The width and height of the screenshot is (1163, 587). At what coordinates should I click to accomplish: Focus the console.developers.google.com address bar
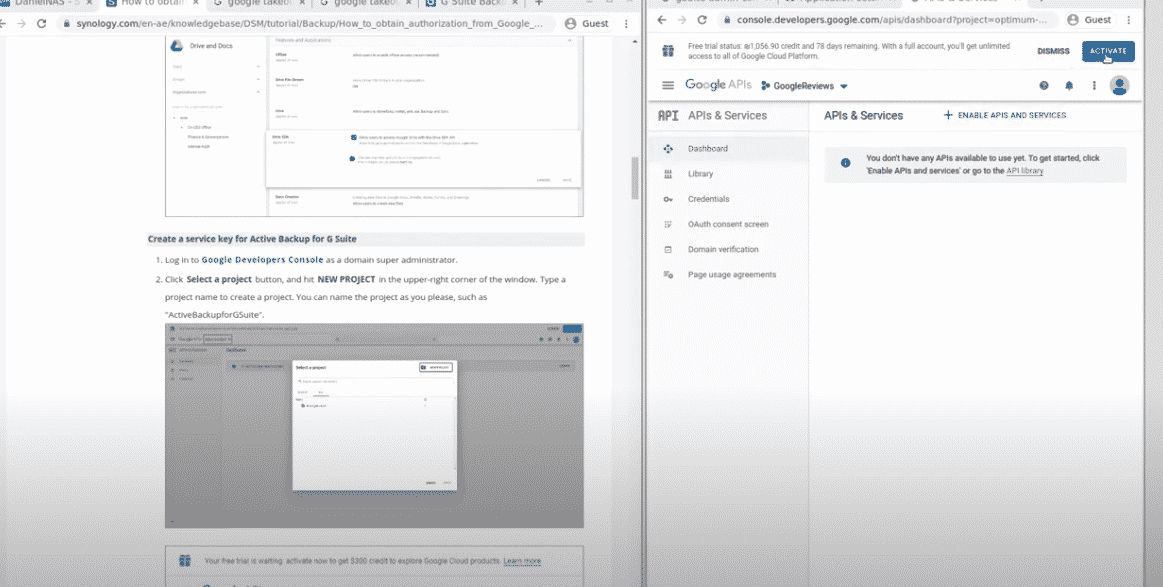(x=892, y=20)
